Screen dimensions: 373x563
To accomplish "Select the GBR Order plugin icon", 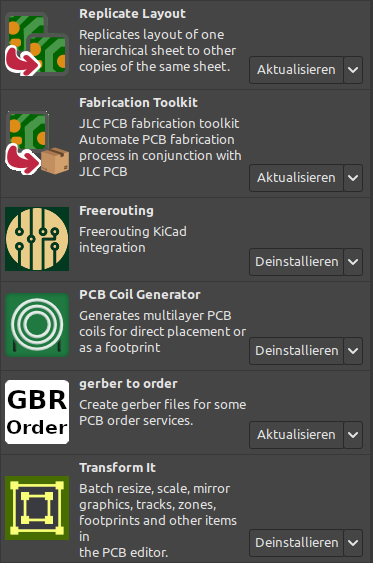I will [37, 412].
